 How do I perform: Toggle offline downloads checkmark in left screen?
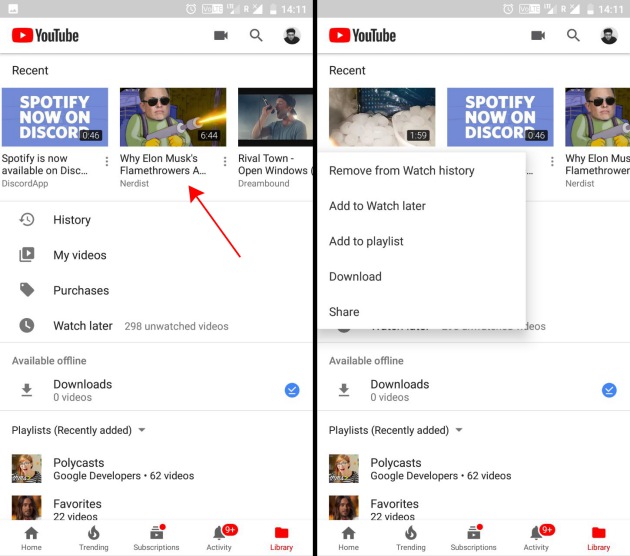click(x=292, y=390)
